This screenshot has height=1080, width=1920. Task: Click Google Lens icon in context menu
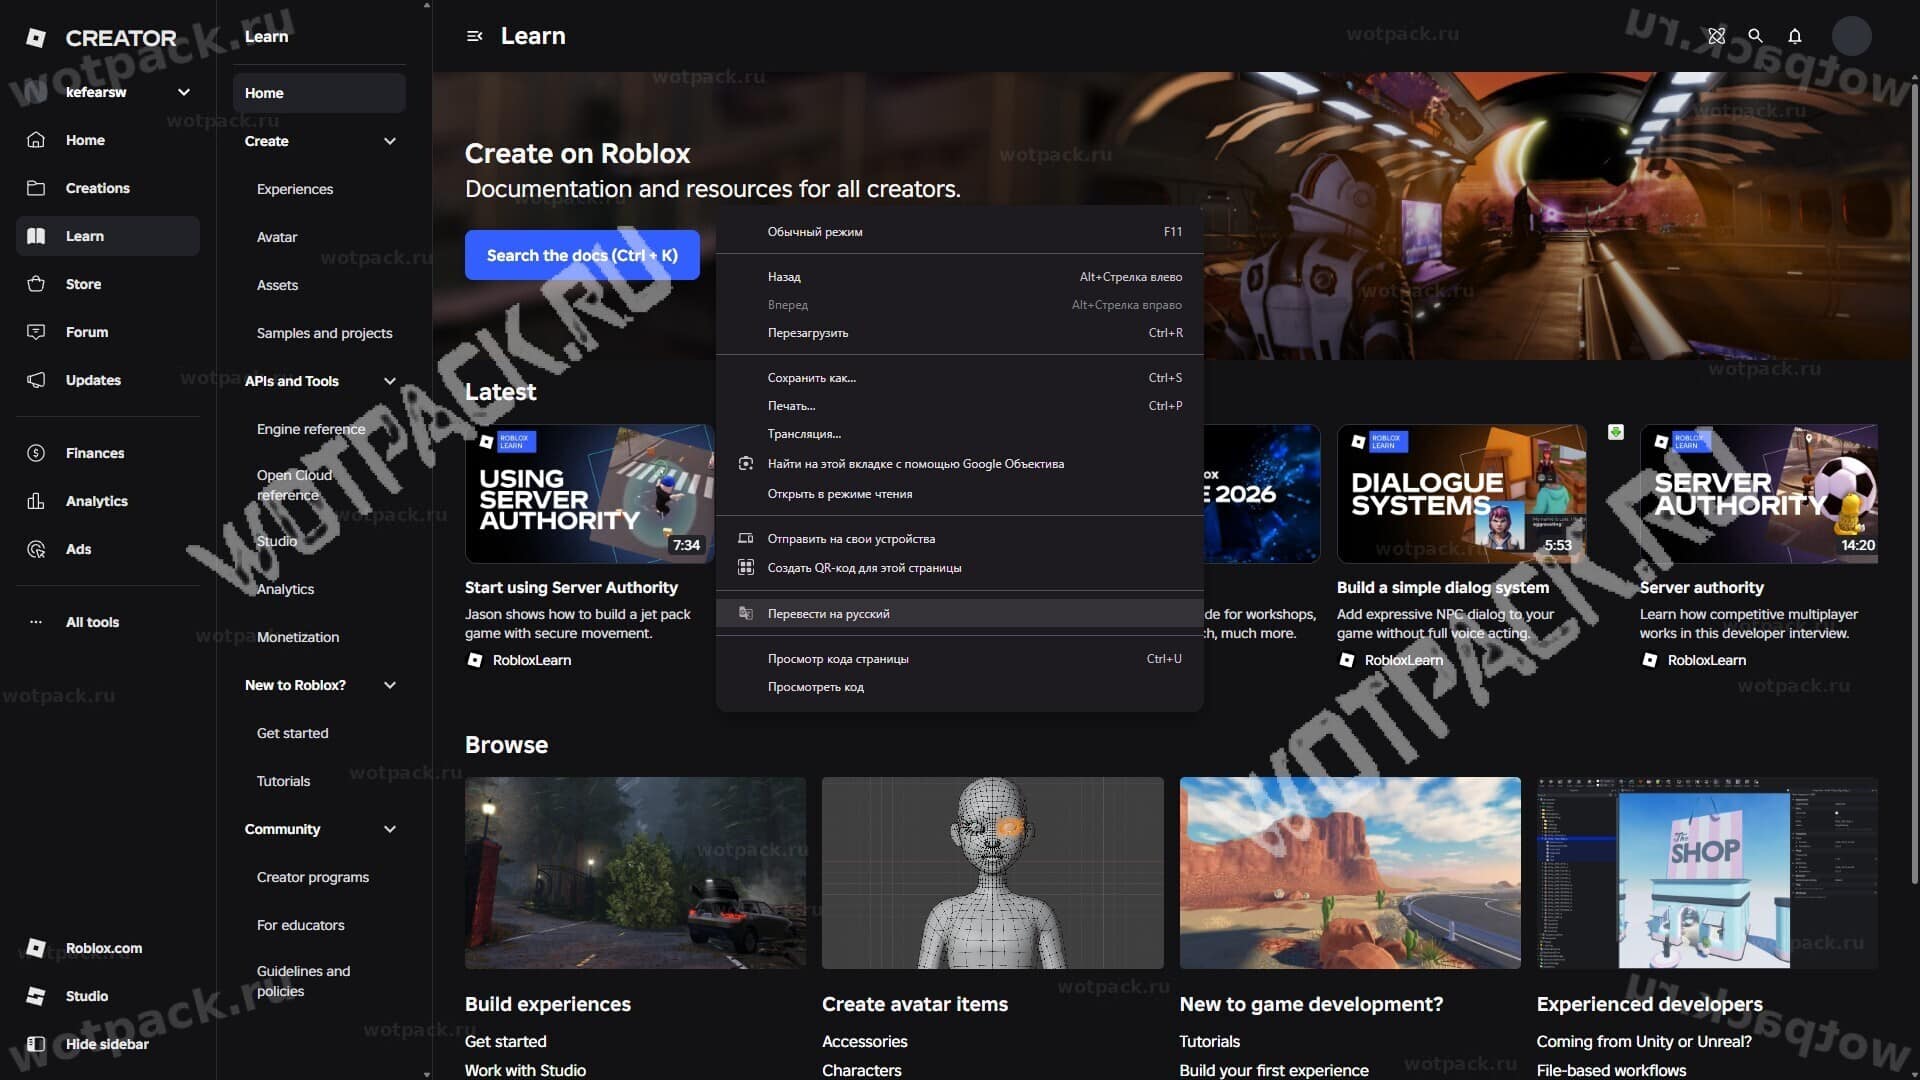(745, 464)
